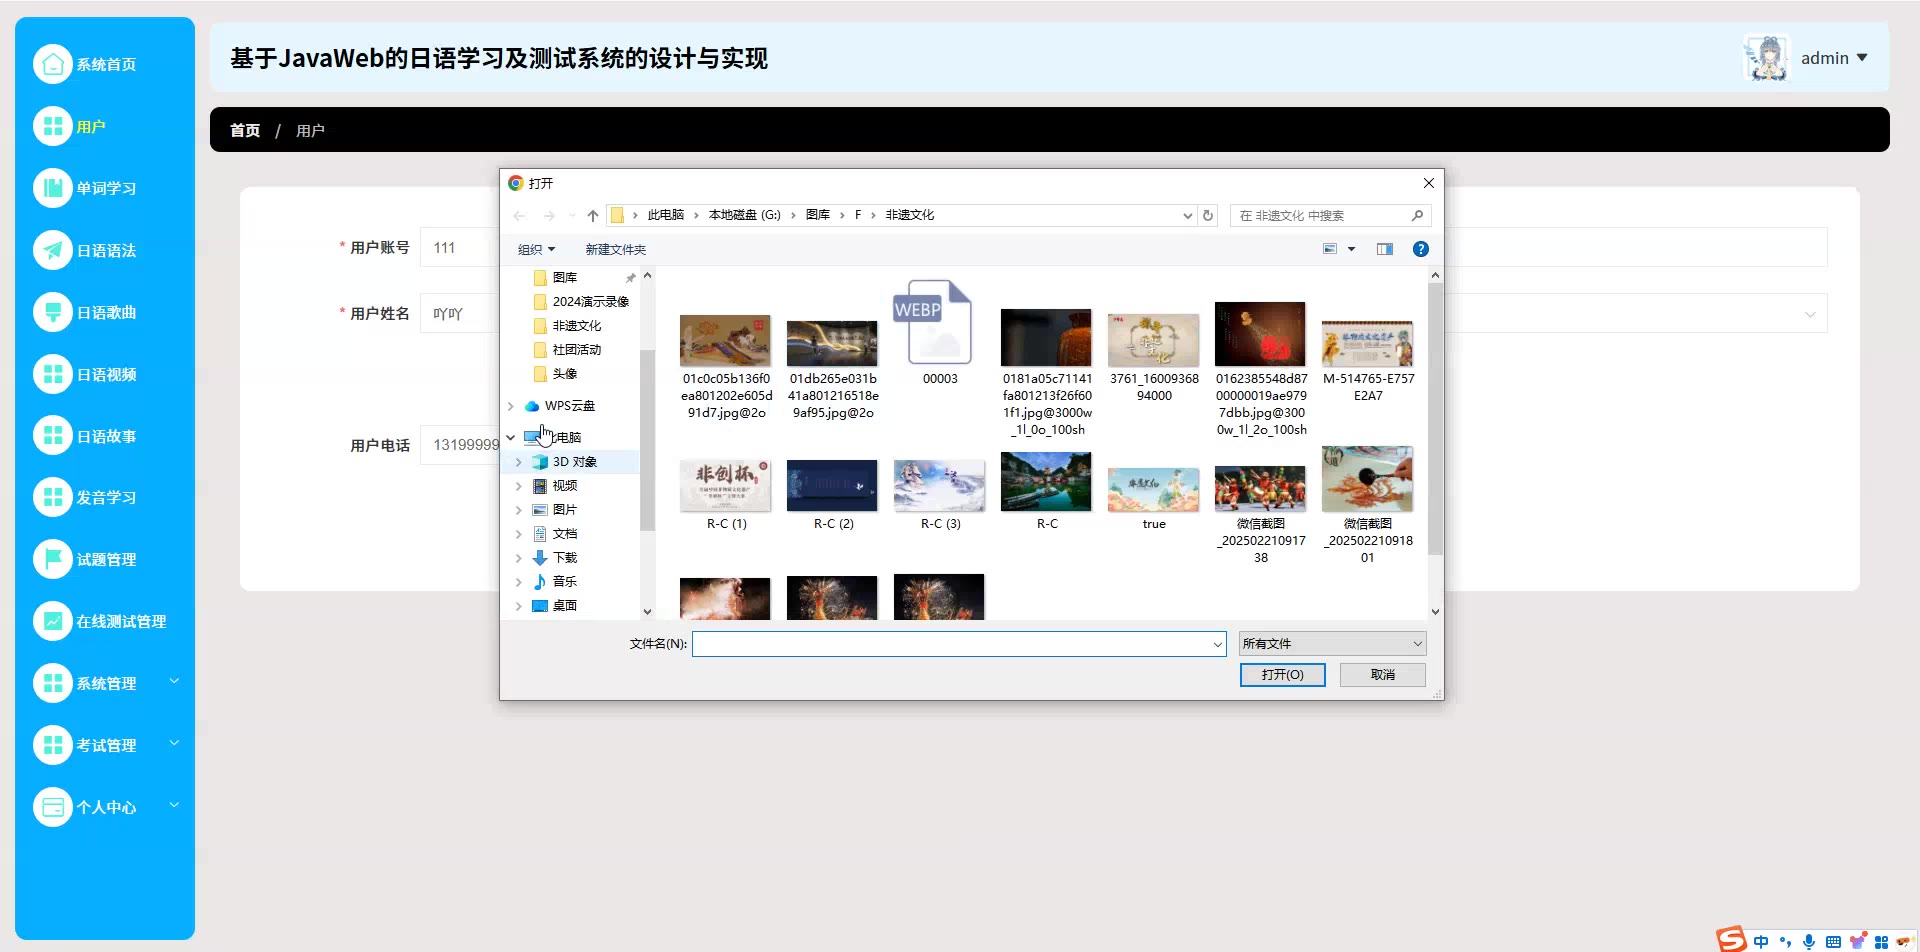Click the 试题管理 flag icon

[x=53, y=559]
